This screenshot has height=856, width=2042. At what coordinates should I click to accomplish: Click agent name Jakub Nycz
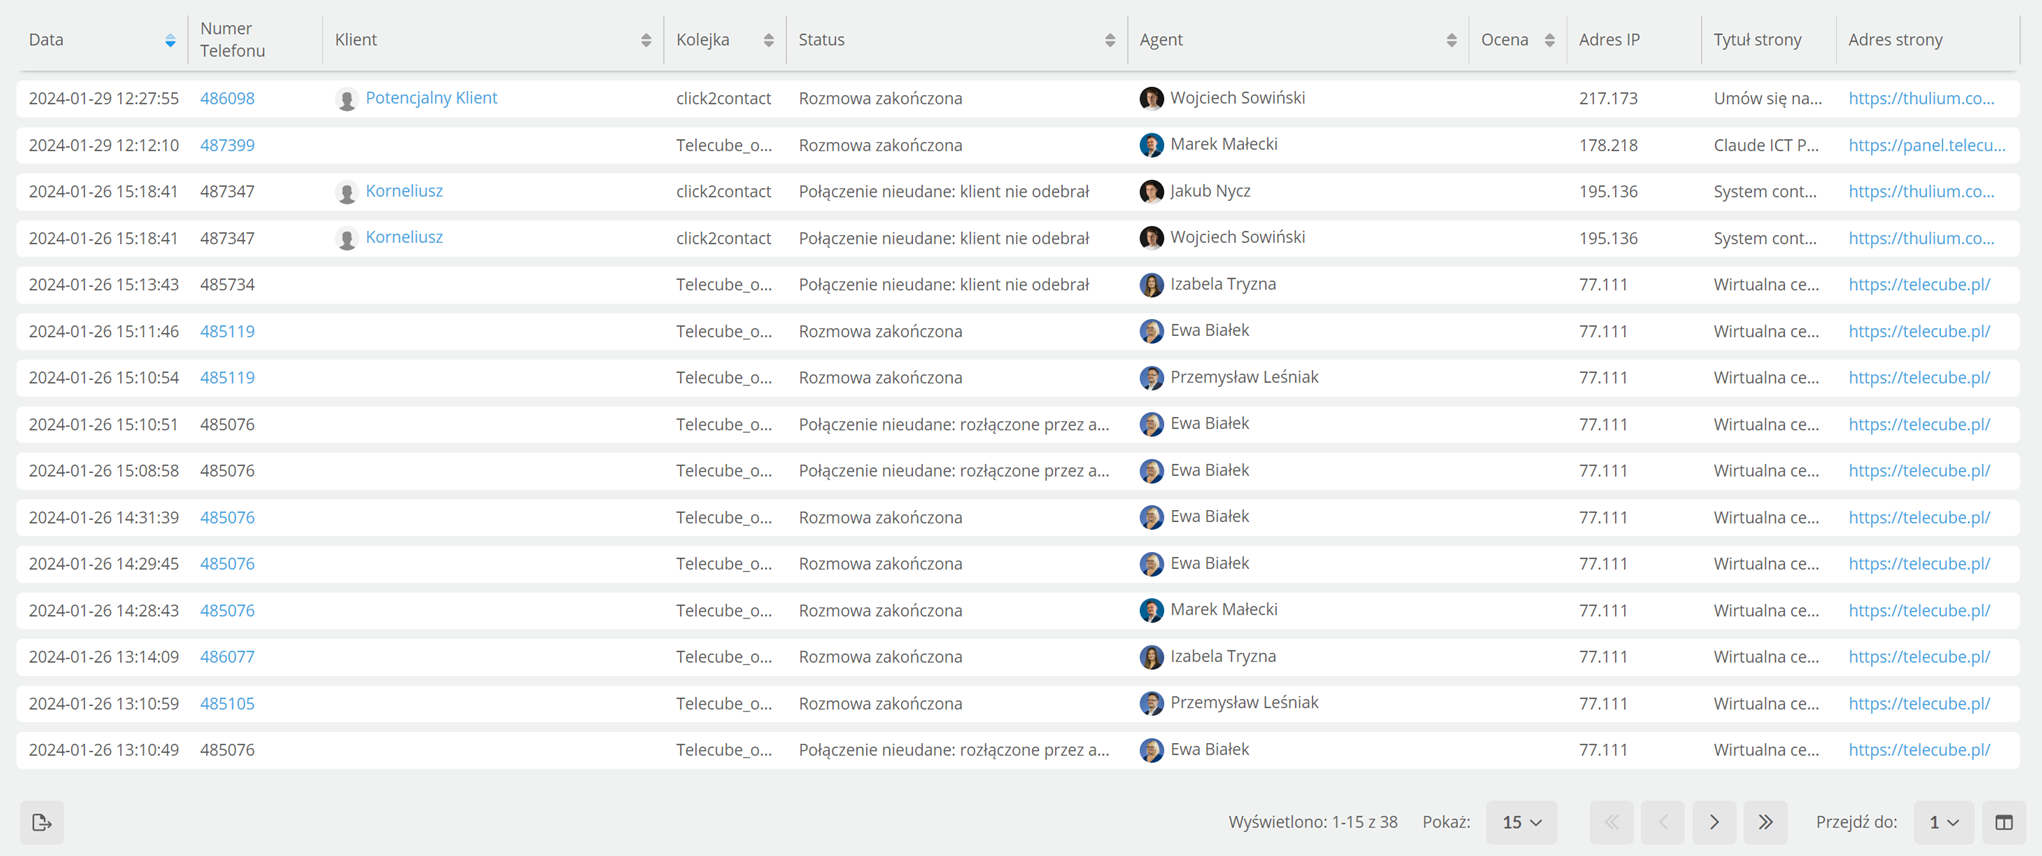[x=1210, y=191]
